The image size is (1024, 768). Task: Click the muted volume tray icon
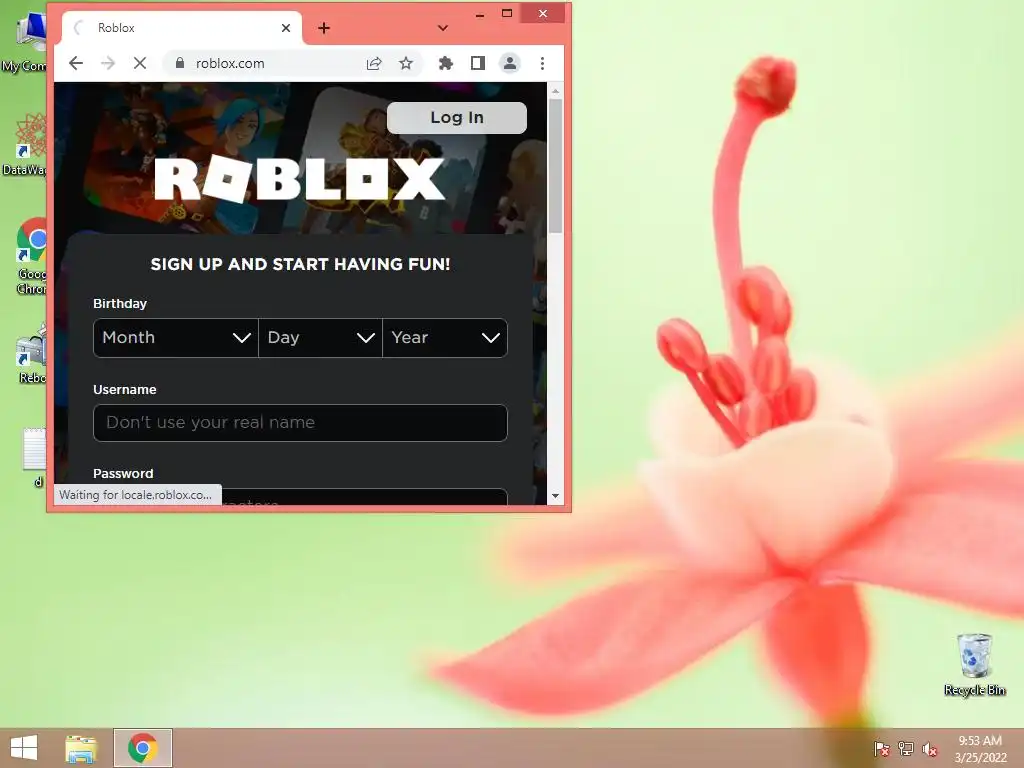tap(930, 748)
